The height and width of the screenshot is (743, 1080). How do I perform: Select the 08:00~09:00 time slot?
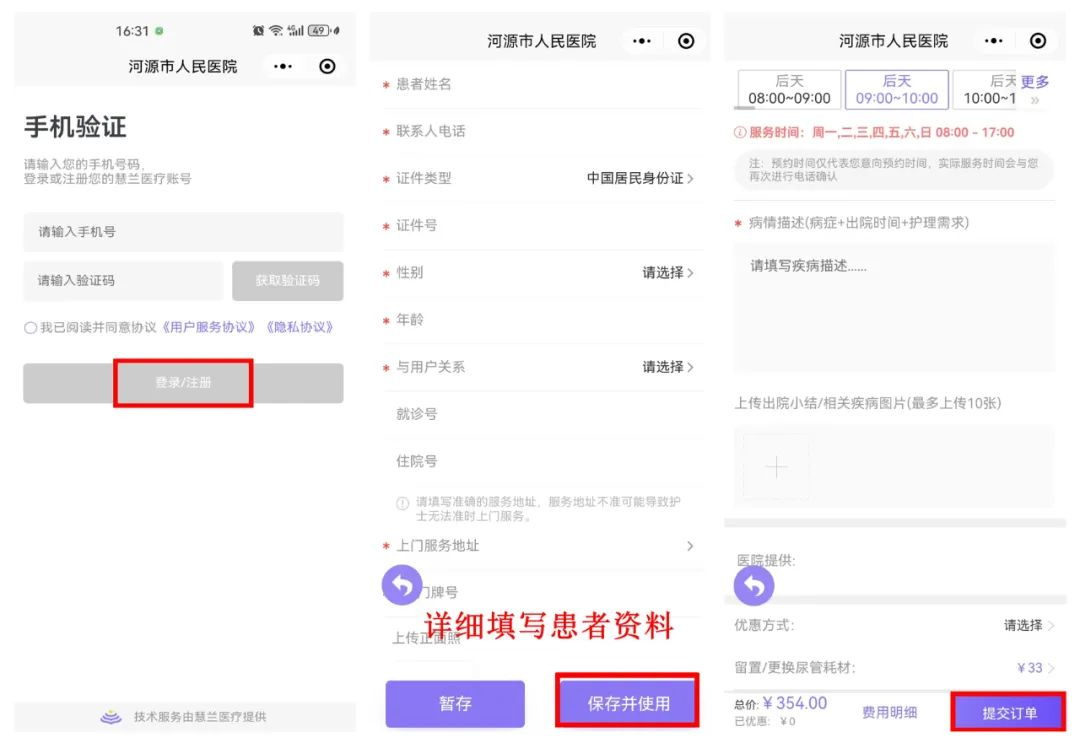tap(789, 89)
